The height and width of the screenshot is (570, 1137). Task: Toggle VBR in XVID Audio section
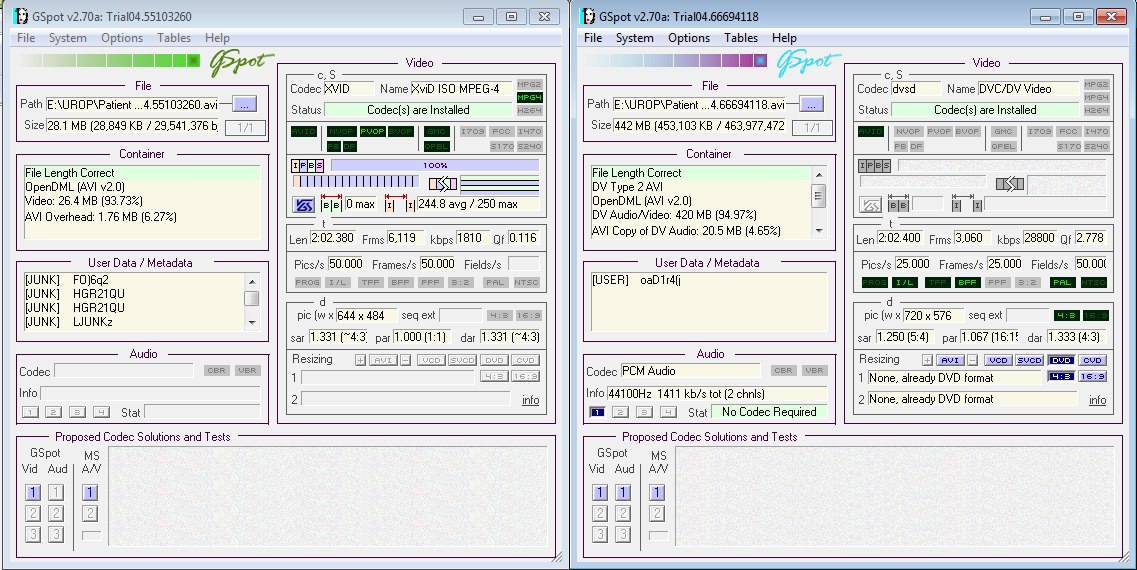click(247, 370)
